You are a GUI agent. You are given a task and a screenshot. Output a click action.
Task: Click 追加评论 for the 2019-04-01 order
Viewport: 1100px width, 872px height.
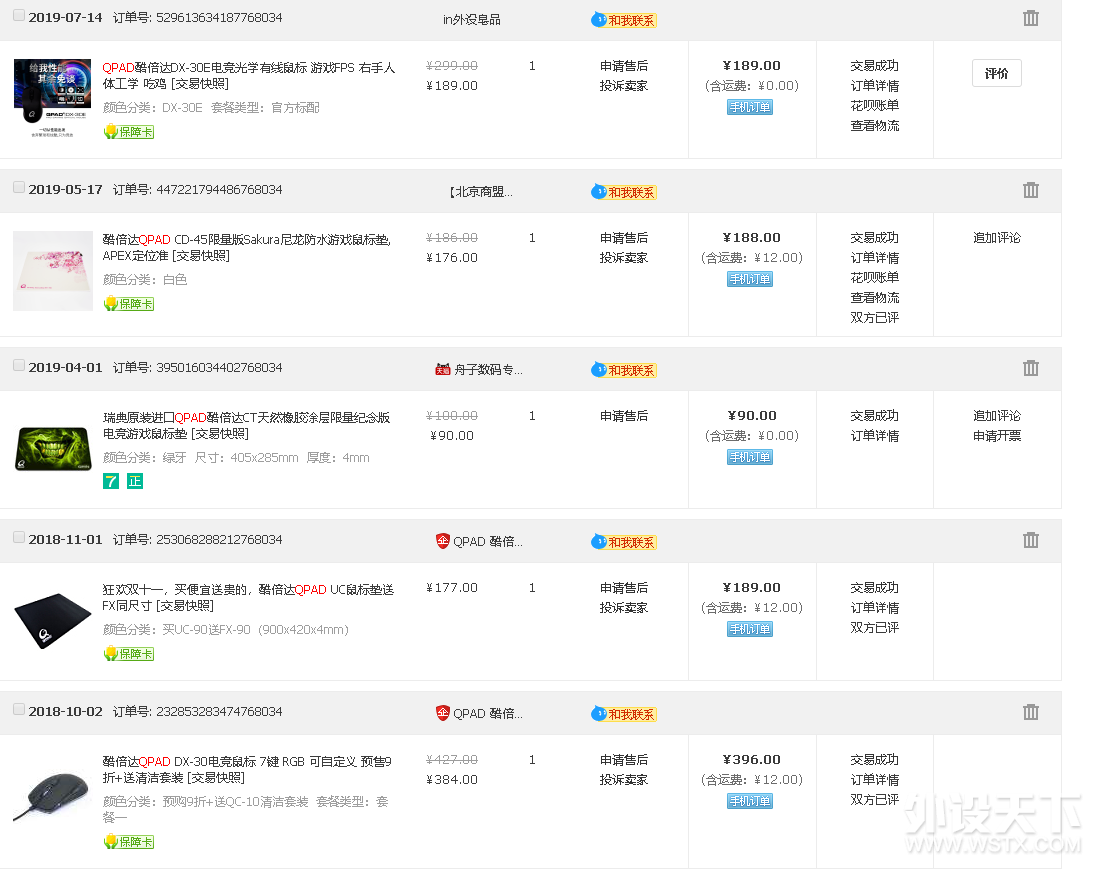[997, 416]
